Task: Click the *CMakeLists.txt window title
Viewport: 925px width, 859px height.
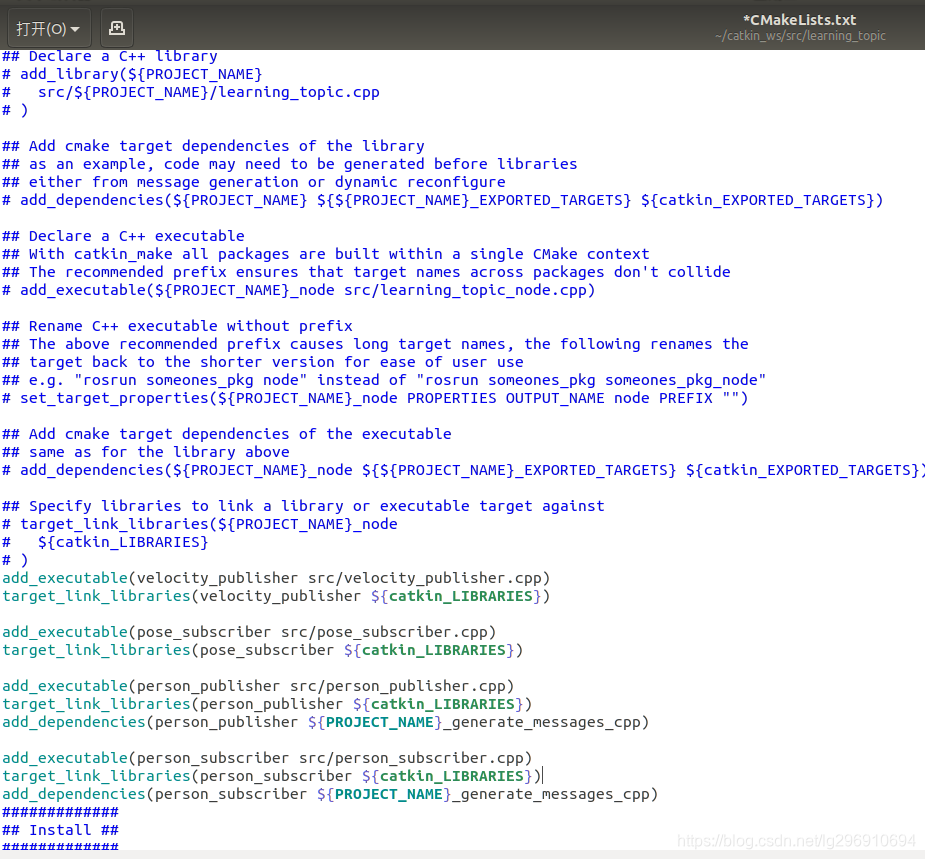Action: click(x=799, y=20)
